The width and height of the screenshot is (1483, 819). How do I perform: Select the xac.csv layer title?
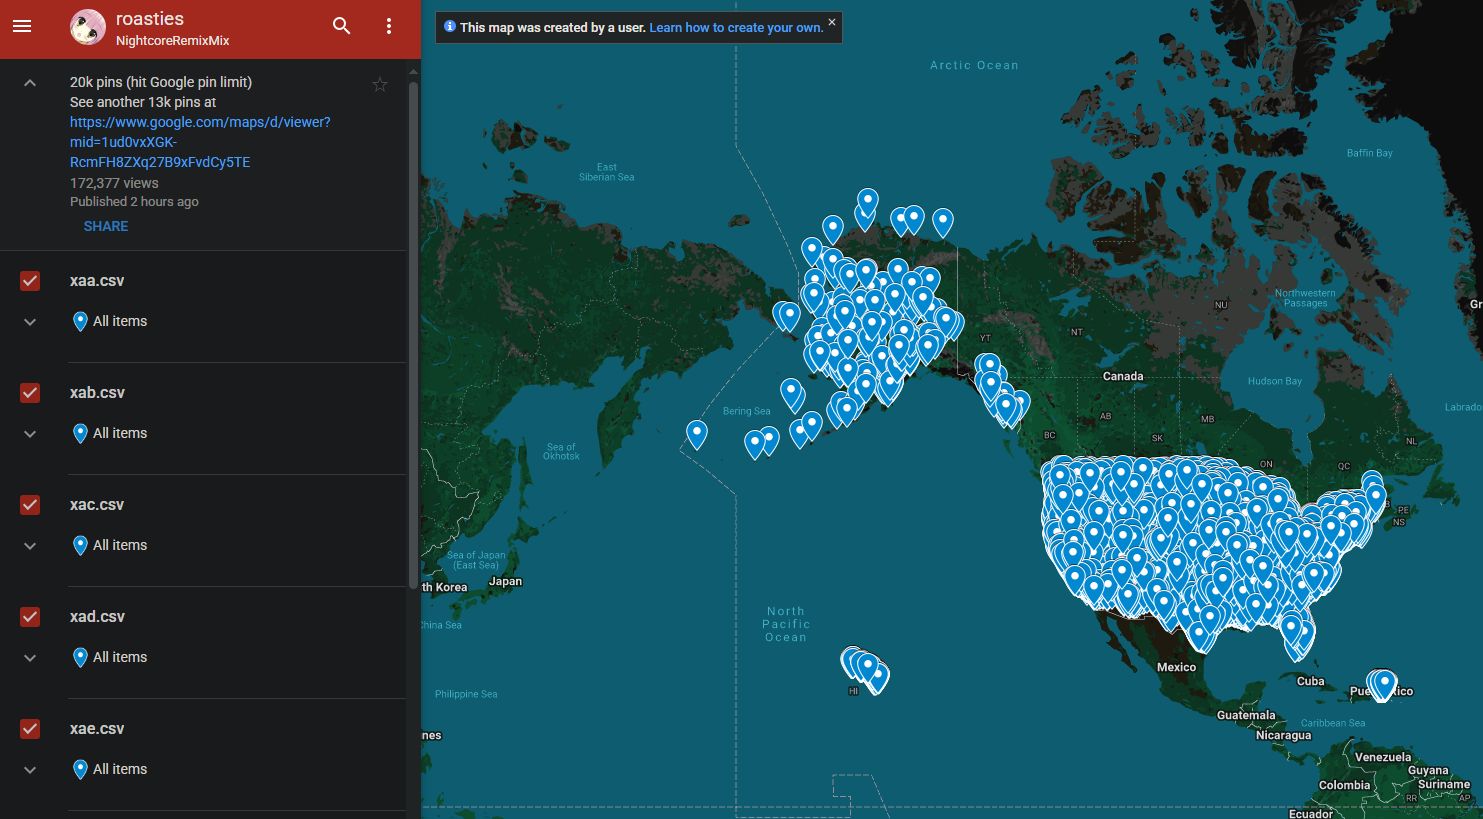click(x=97, y=505)
